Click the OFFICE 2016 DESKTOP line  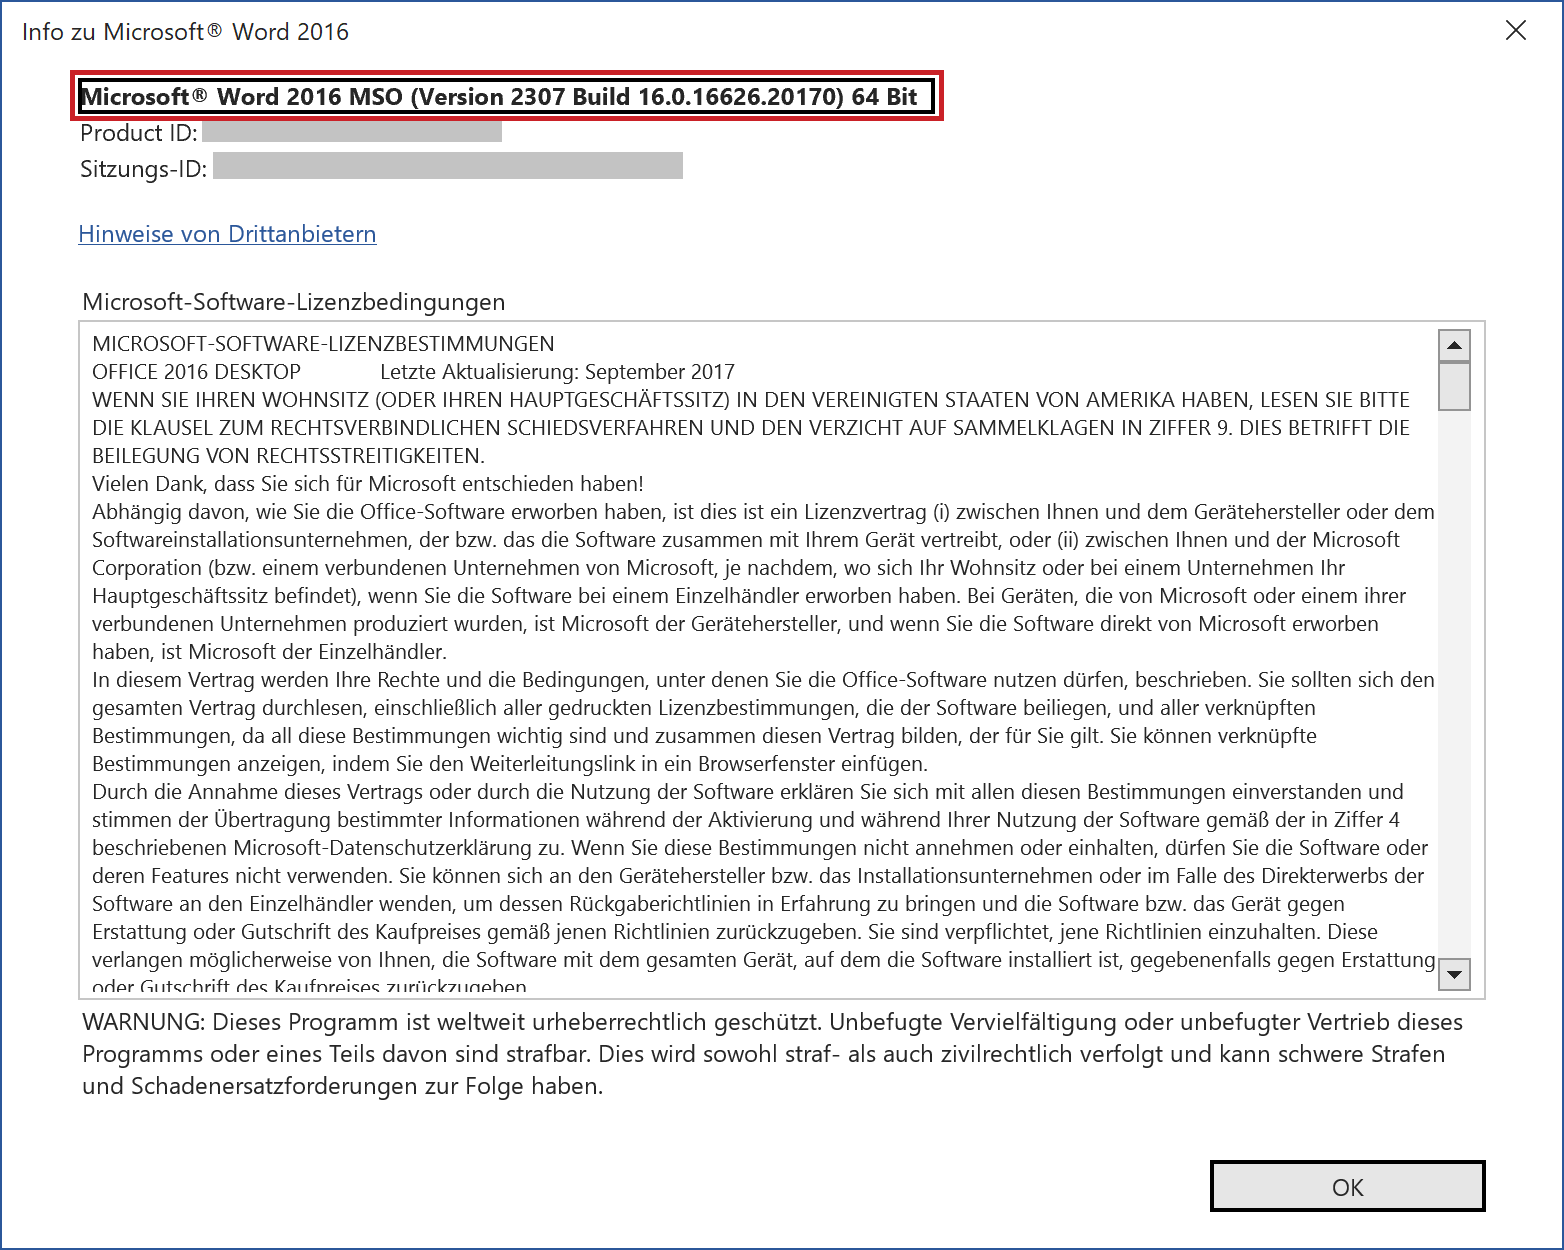click(196, 372)
